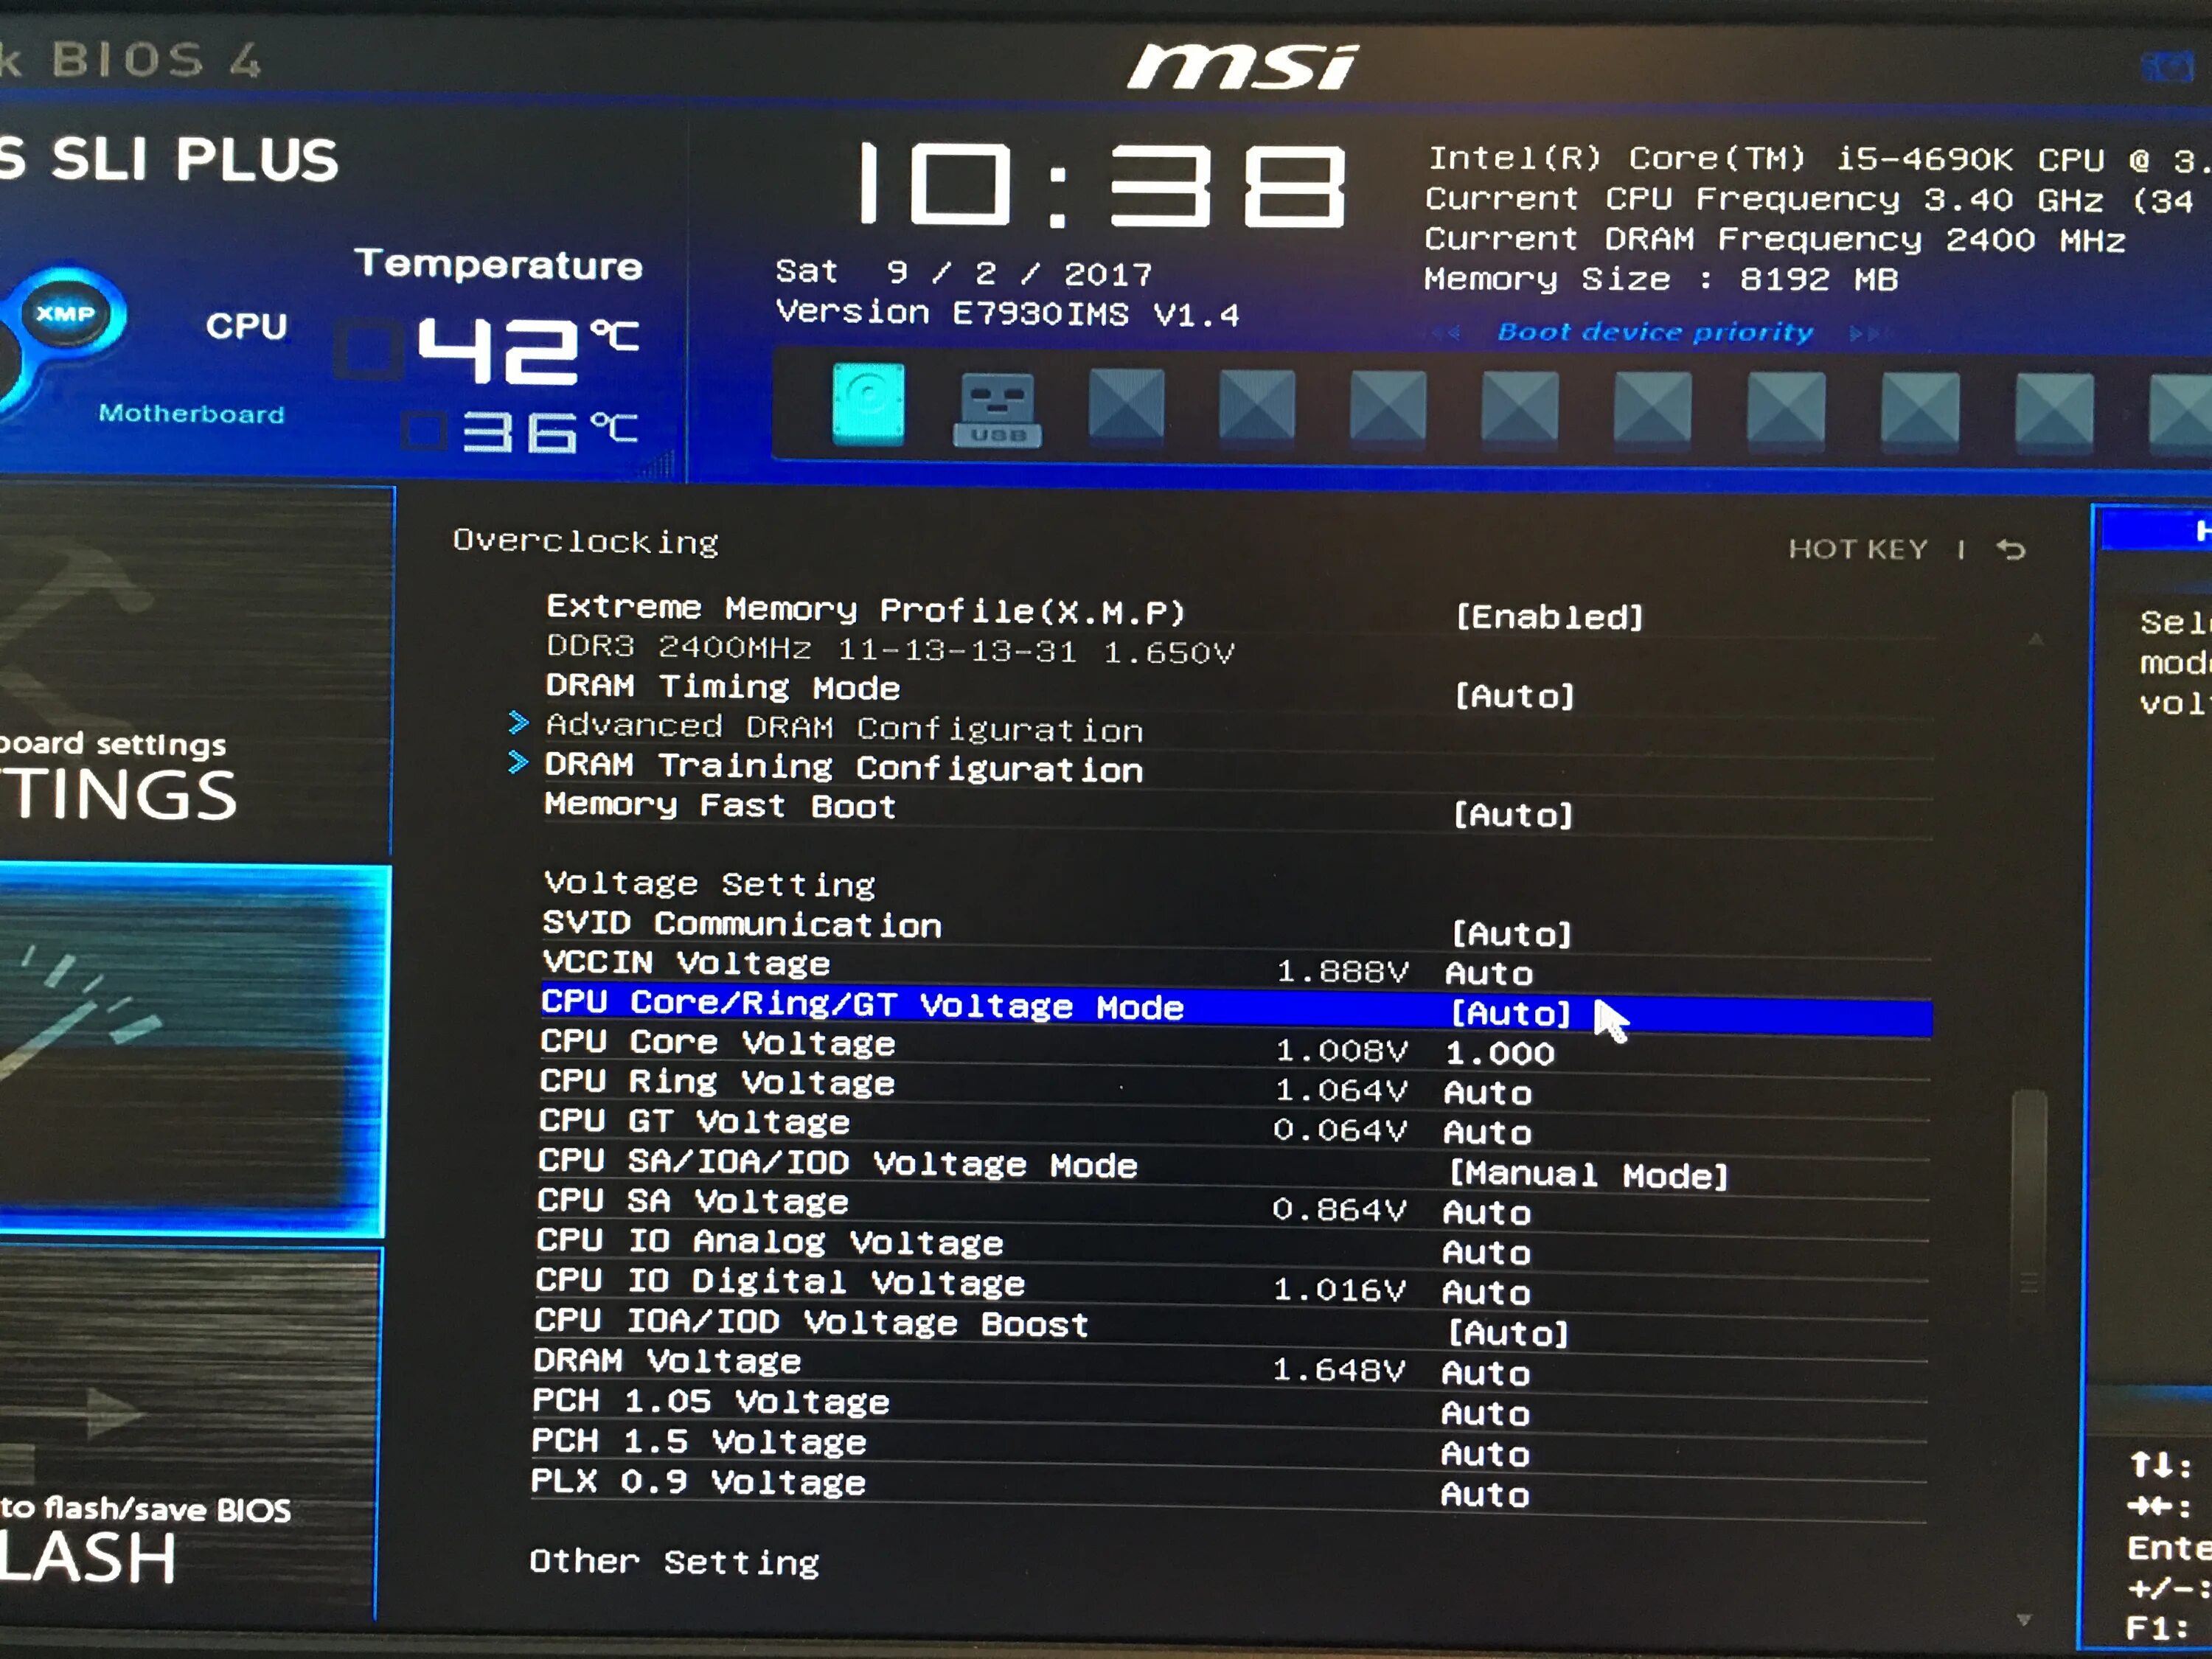The height and width of the screenshot is (1659, 2212).
Task: Click the CPU Core Voltage value field
Action: 1500,1053
